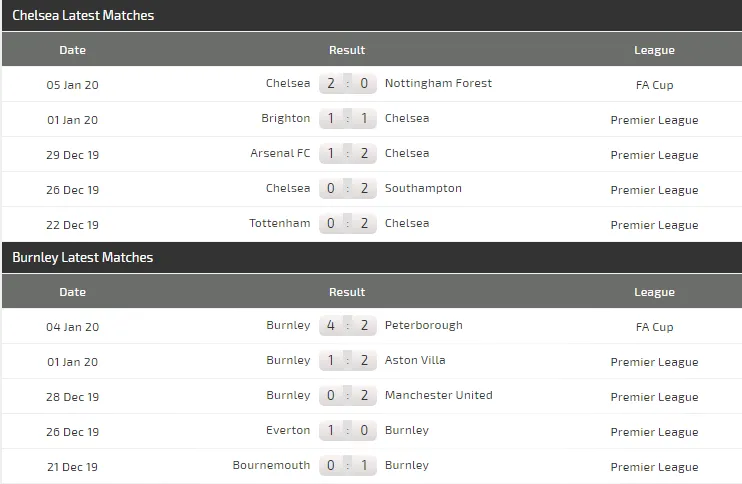742x484 pixels.
Task: Click the 05 Jan 20 date cell
Action: pyautogui.click(x=73, y=85)
